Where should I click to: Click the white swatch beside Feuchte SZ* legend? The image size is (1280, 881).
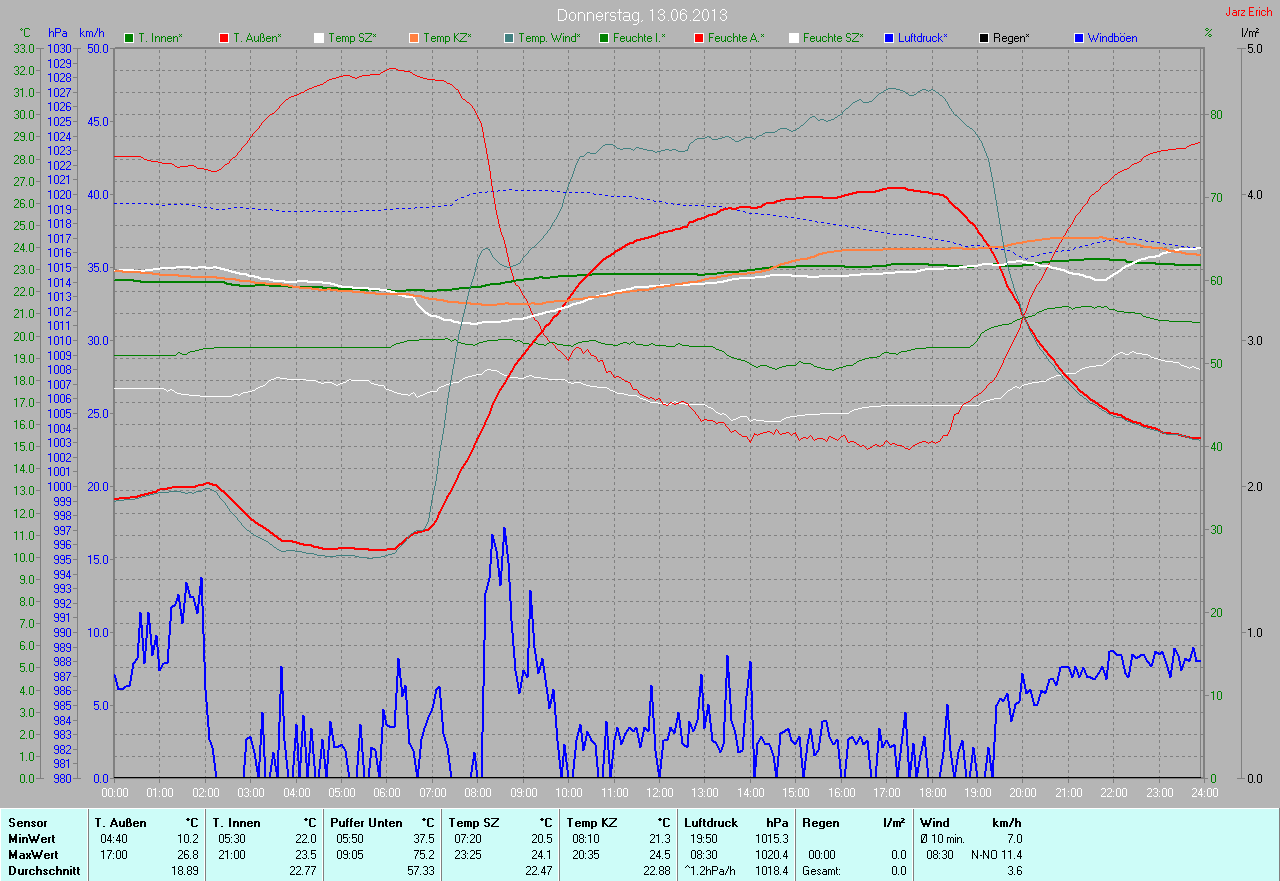pos(794,38)
